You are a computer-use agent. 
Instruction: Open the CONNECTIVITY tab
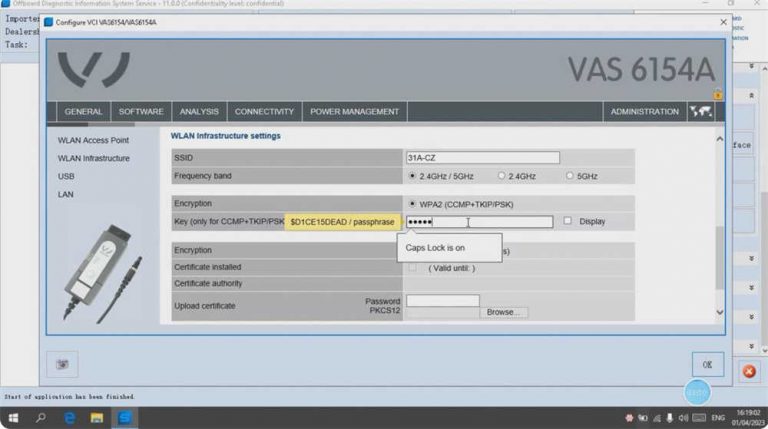click(264, 112)
